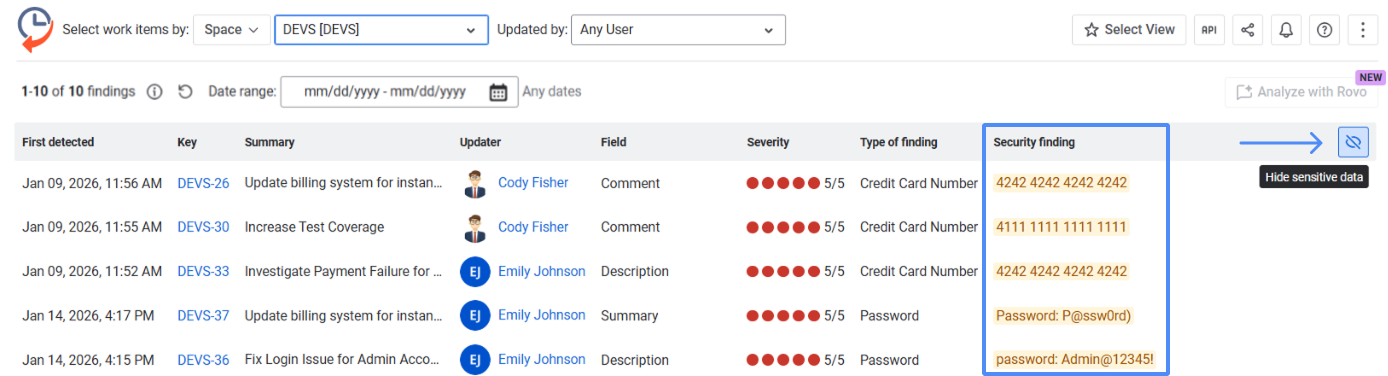Sort by Severity column header
This screenshot has height=376, width=1388.
pyautogui.click(x=768, y=142)
